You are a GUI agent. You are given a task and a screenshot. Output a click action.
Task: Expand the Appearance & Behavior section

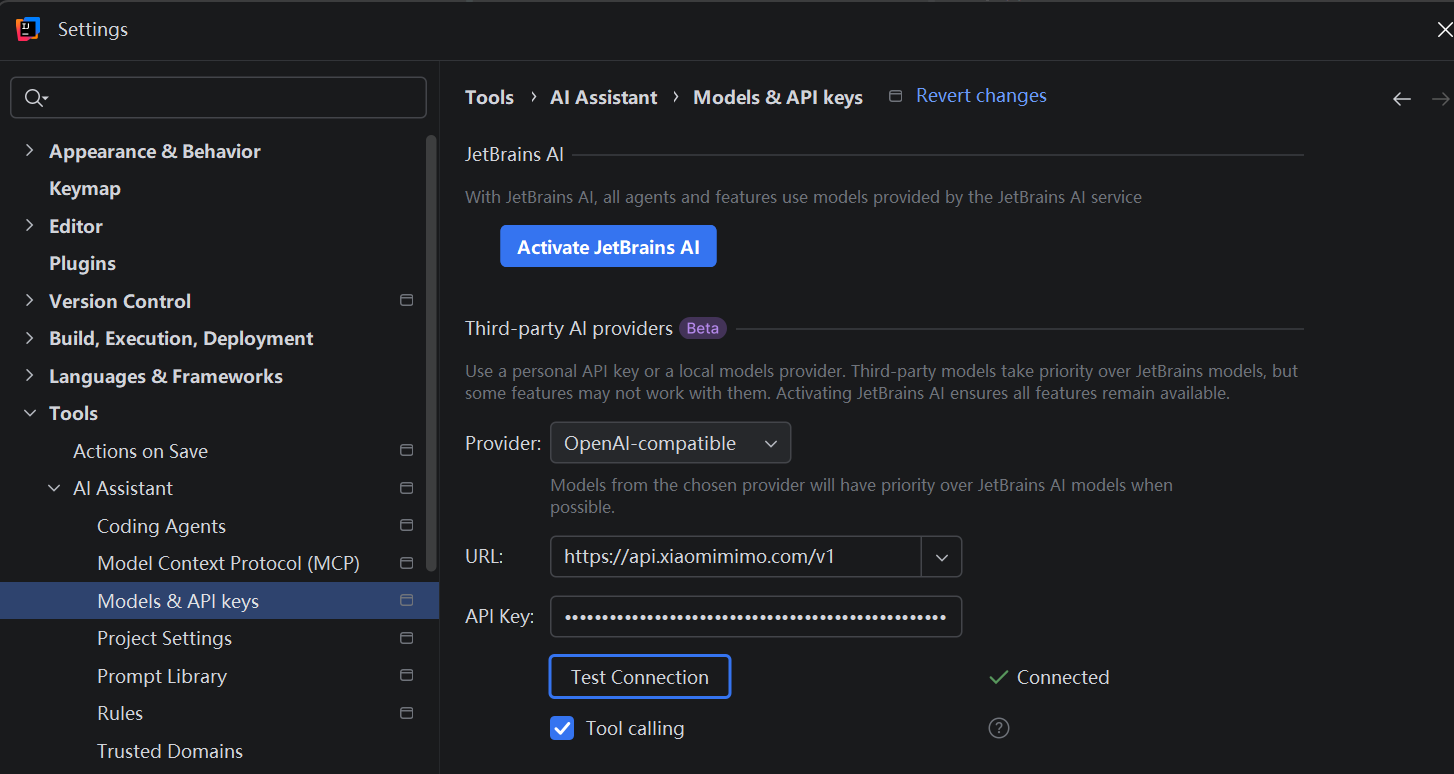30,151
